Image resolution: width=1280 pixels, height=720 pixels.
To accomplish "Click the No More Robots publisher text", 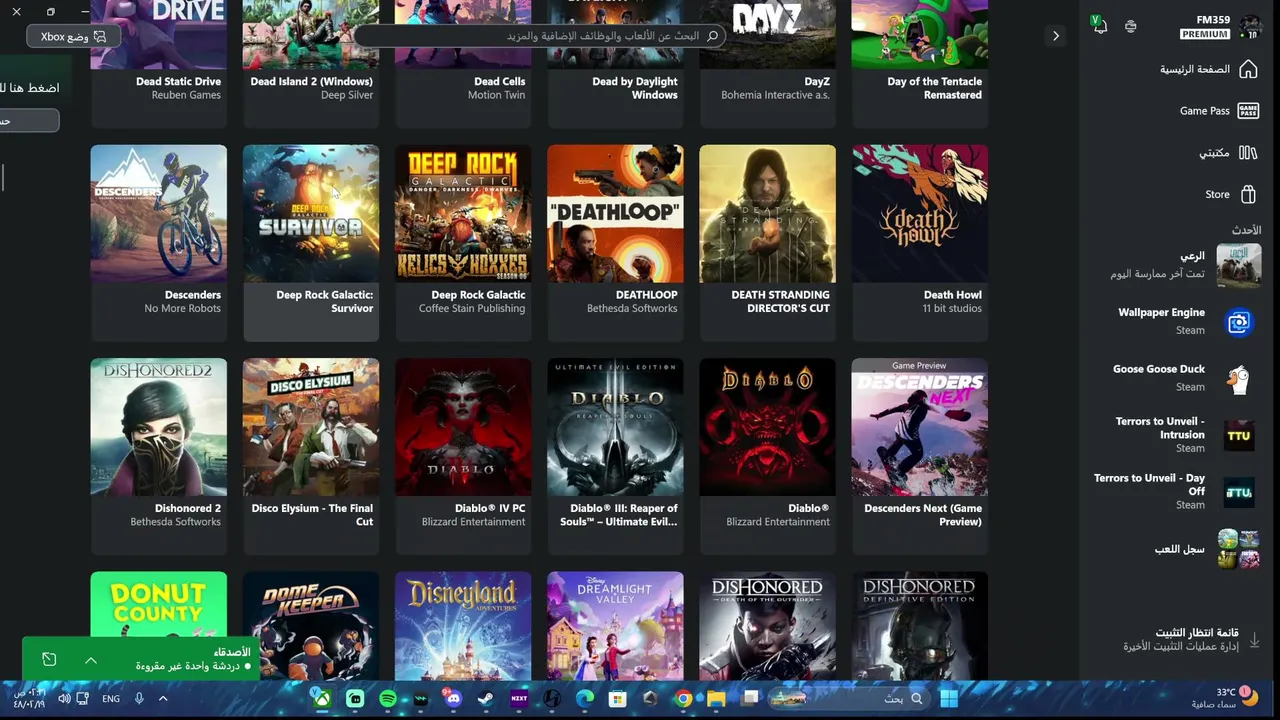I will (182, 309).
